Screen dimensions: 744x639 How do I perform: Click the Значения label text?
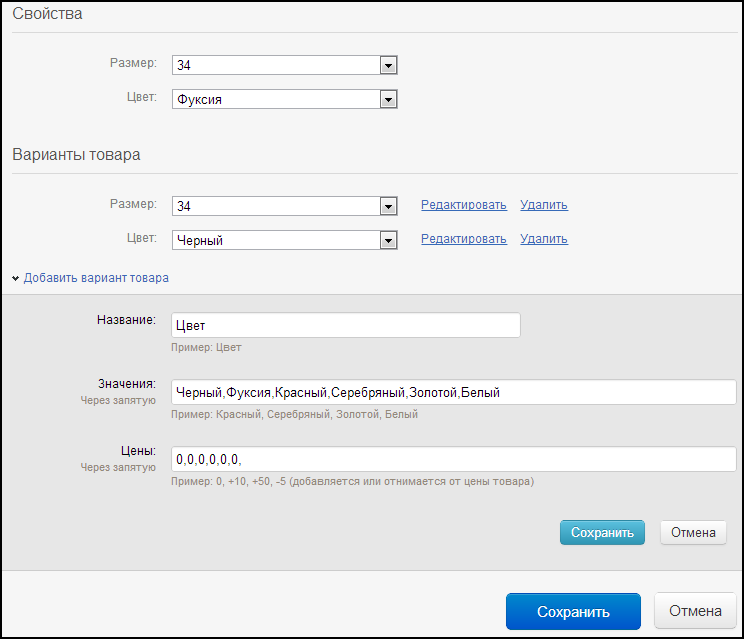pos(127,383)
